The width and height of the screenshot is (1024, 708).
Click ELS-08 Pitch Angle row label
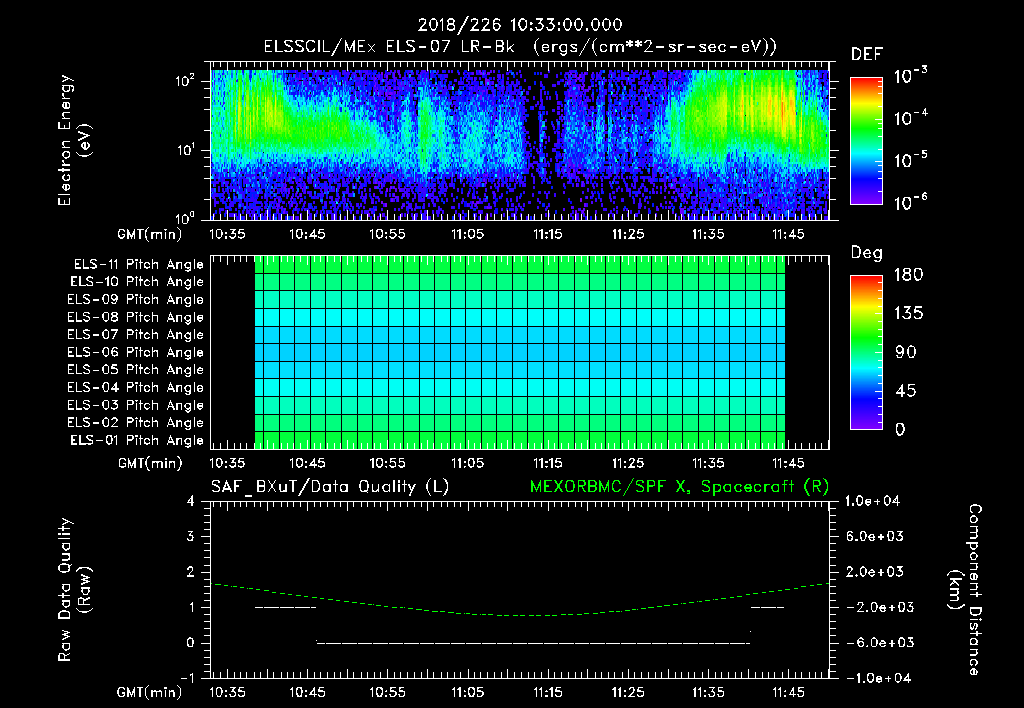tap(135, 317)
